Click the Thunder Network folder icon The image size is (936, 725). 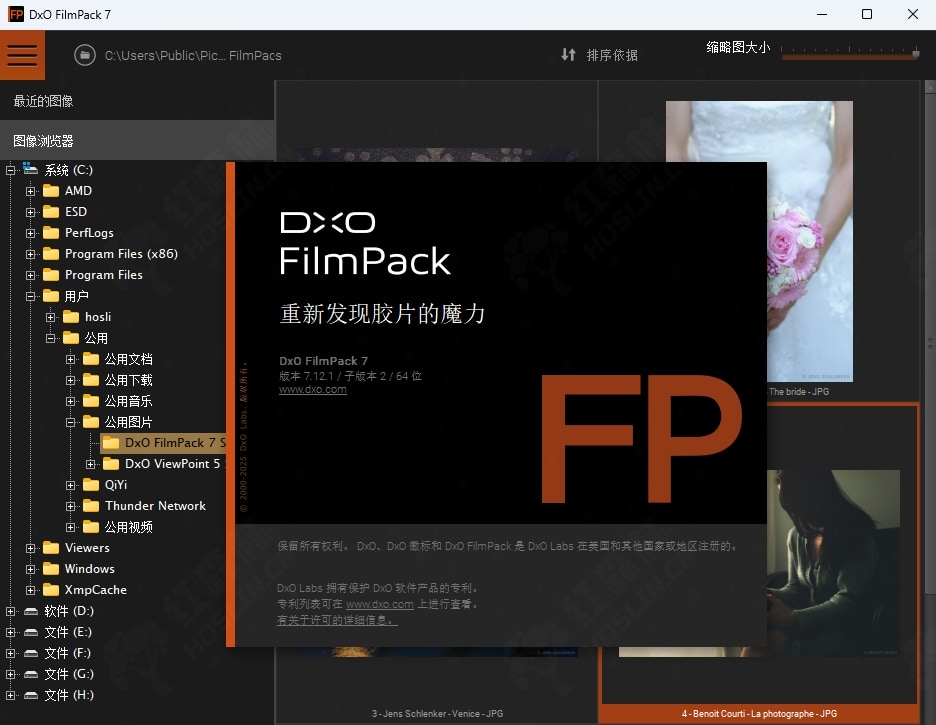pos(91,505)
